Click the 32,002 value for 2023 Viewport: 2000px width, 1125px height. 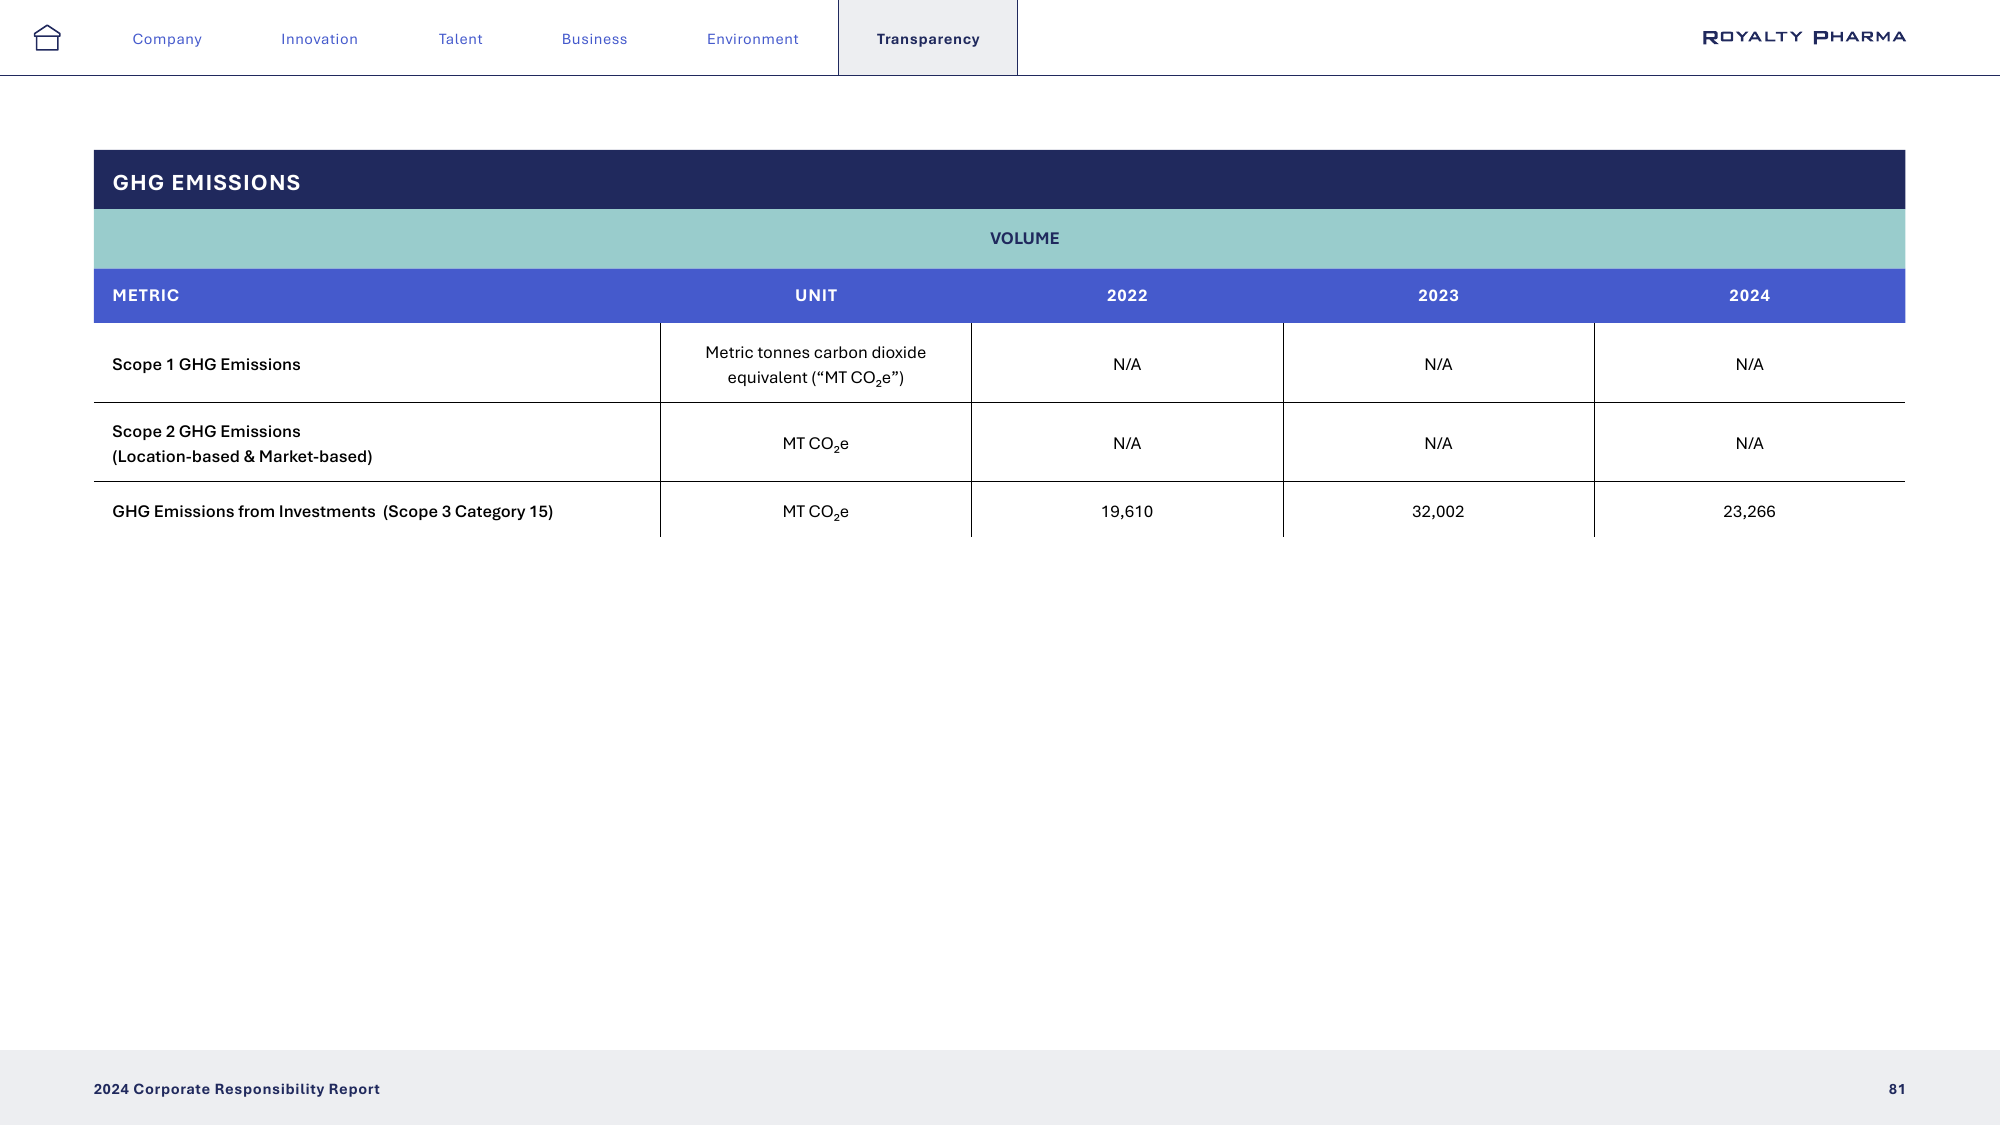1438,511
